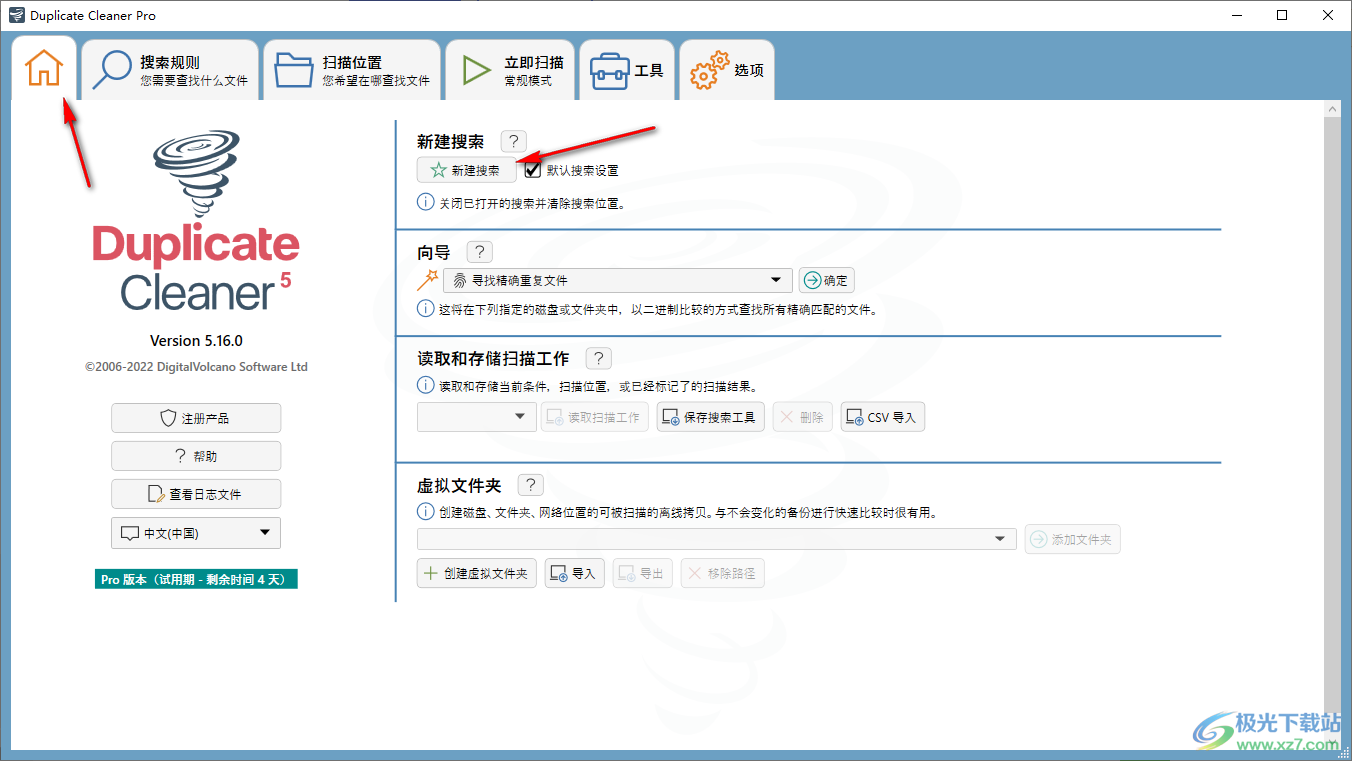Click the CSV 导入 button
The width and height of the screenshot is (1352, 761).
883,417
